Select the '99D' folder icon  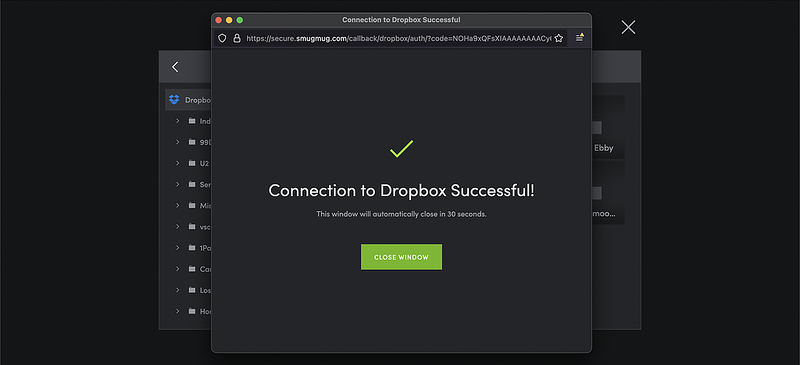coord(192,142)
